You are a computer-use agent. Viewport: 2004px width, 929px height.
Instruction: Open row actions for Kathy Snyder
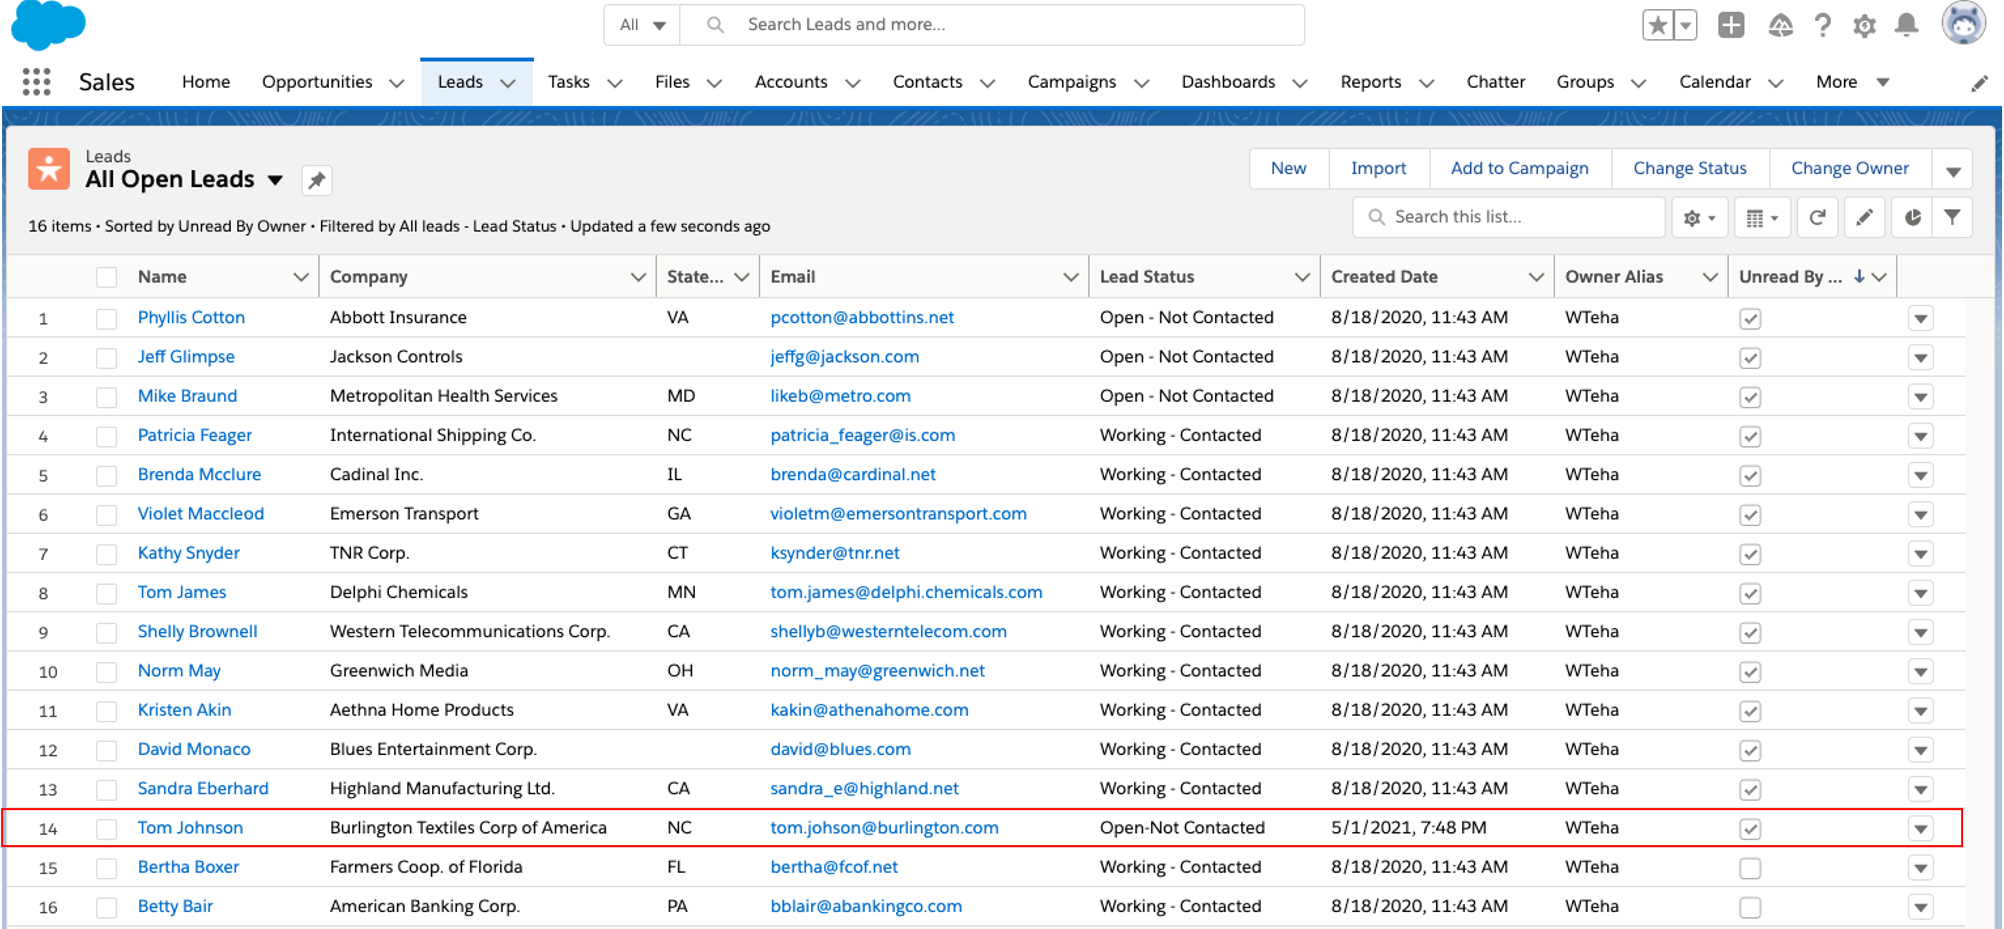pyautogui.click(x=1920, y=554)
